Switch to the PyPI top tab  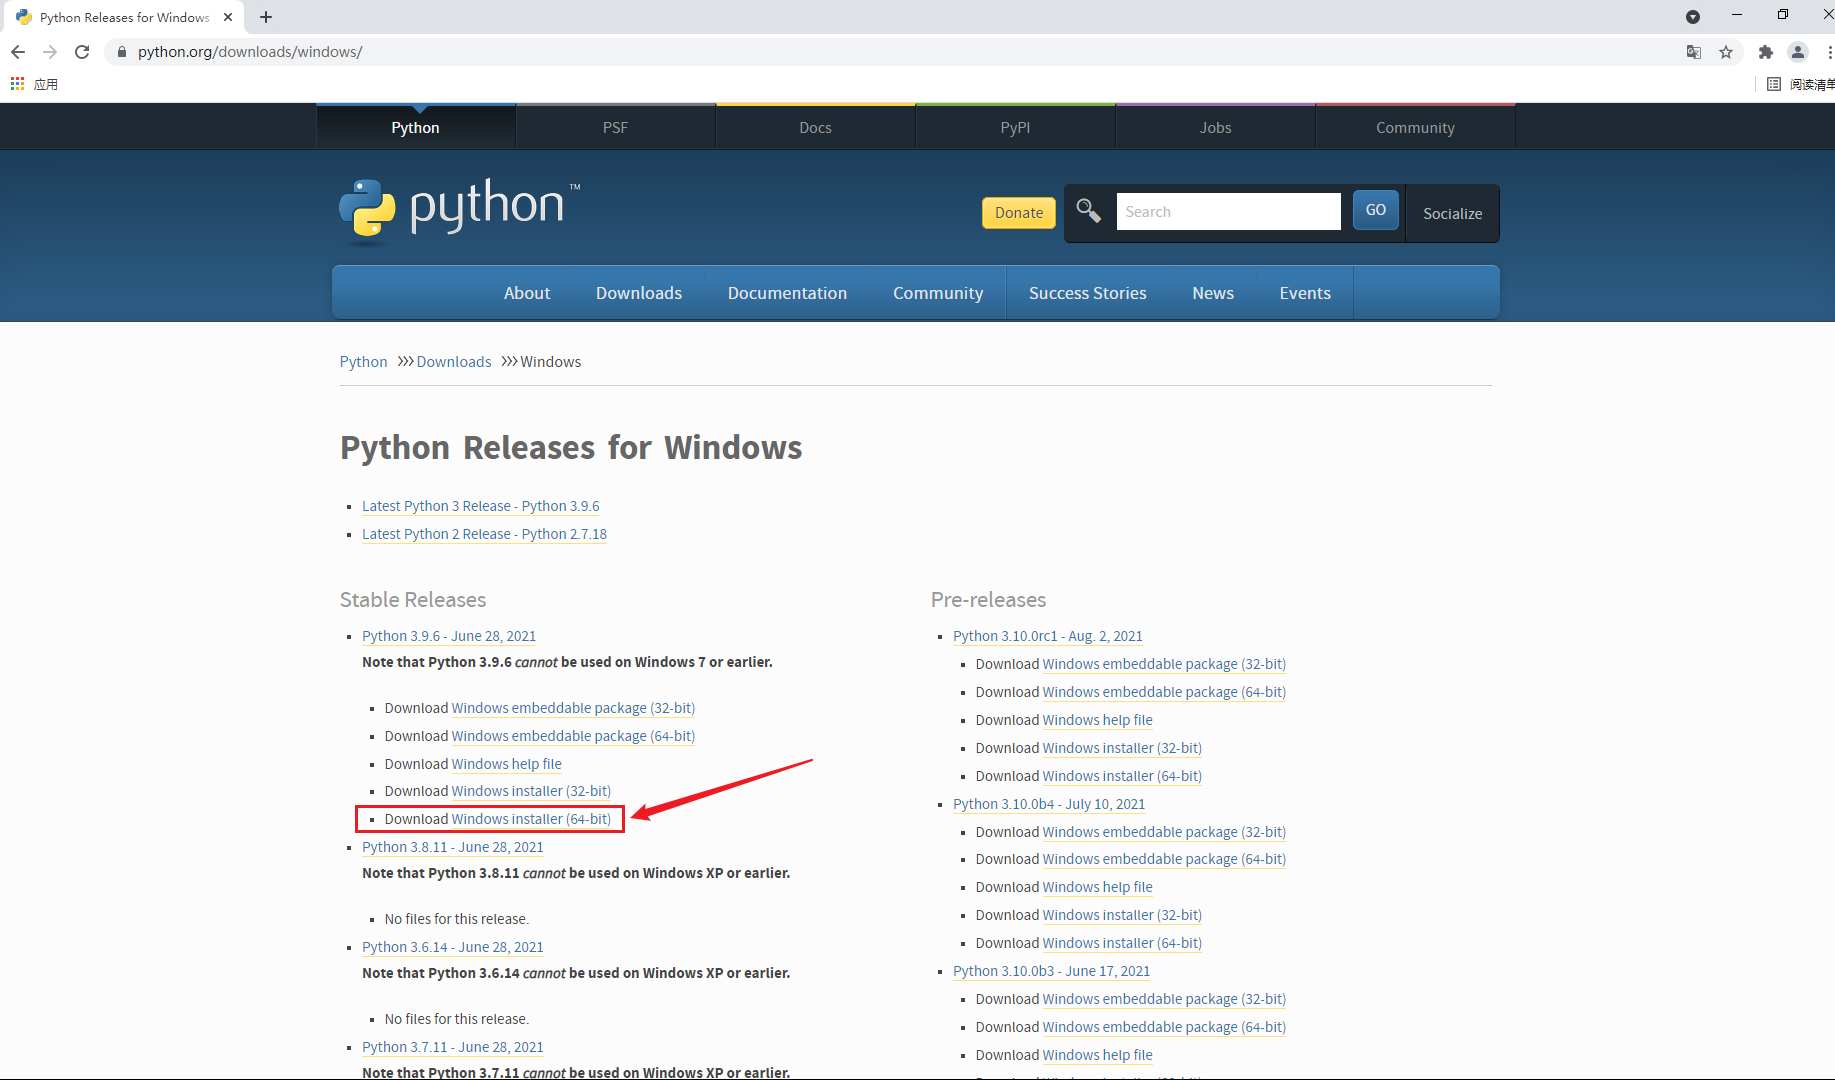point(1015,128)
